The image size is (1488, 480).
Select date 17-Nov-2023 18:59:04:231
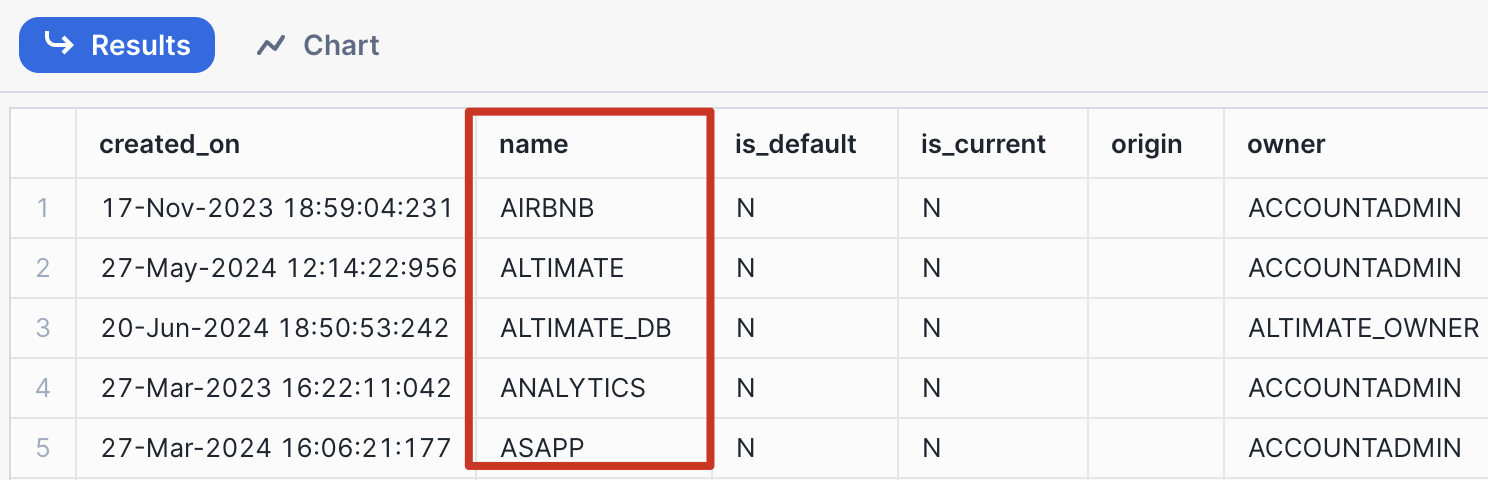pyautogui.click(x=277, y=208)
